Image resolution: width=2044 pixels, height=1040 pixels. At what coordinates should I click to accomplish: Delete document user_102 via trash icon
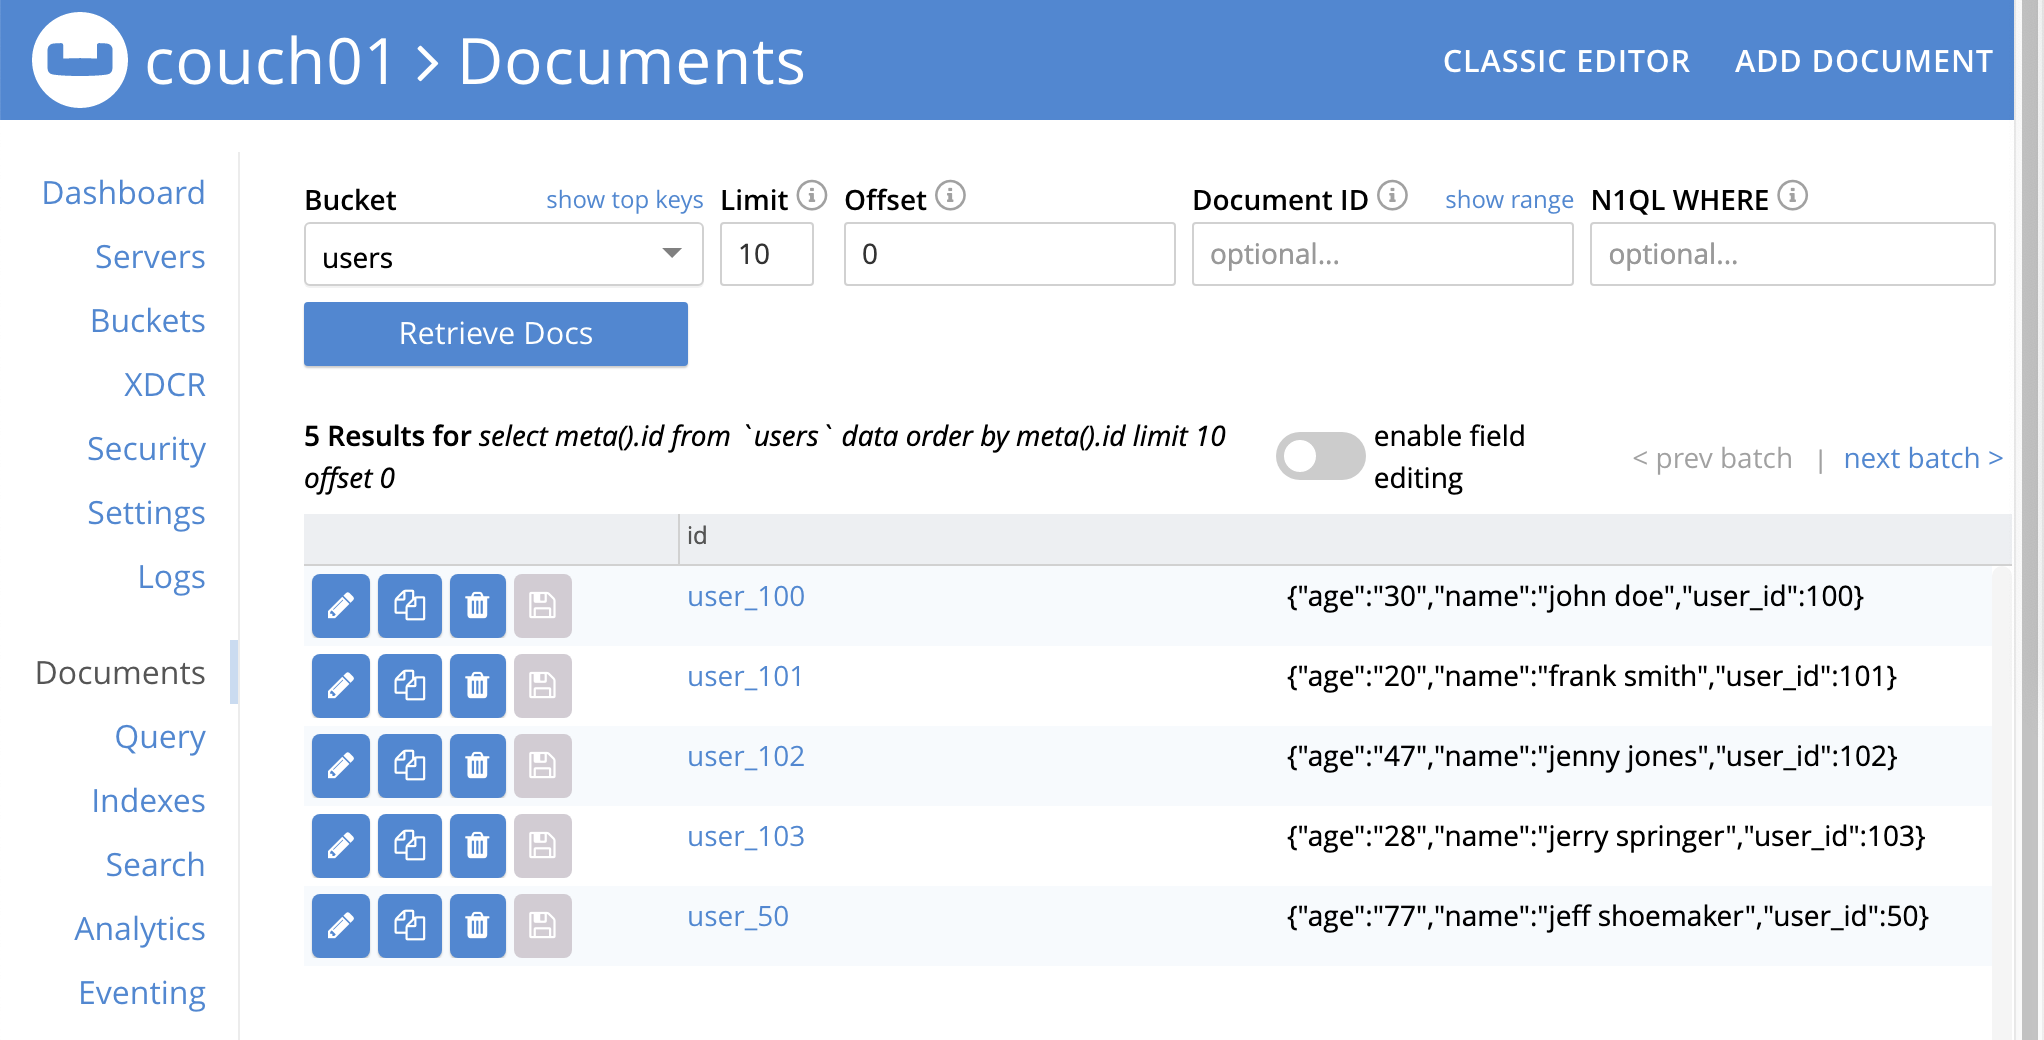point(478,766)
